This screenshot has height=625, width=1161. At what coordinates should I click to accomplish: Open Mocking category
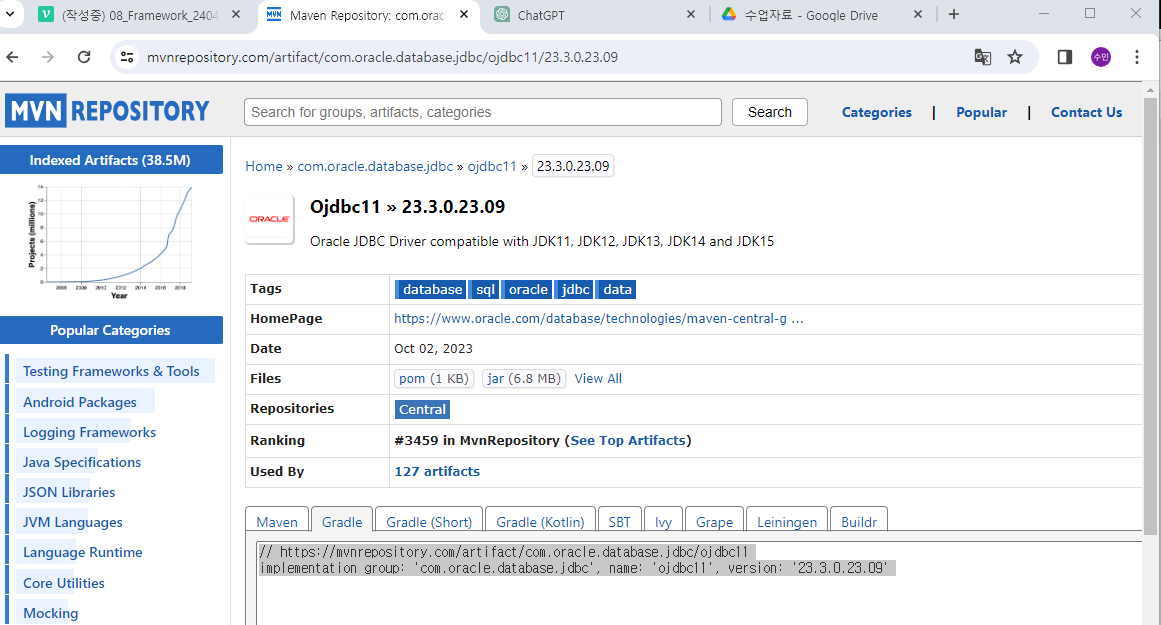(x=50, y=613)
